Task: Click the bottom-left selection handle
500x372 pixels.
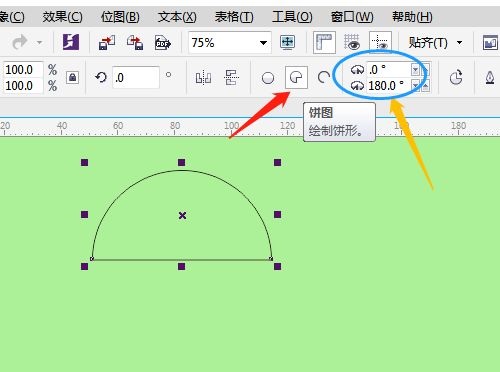Action: tap(85, 266)
